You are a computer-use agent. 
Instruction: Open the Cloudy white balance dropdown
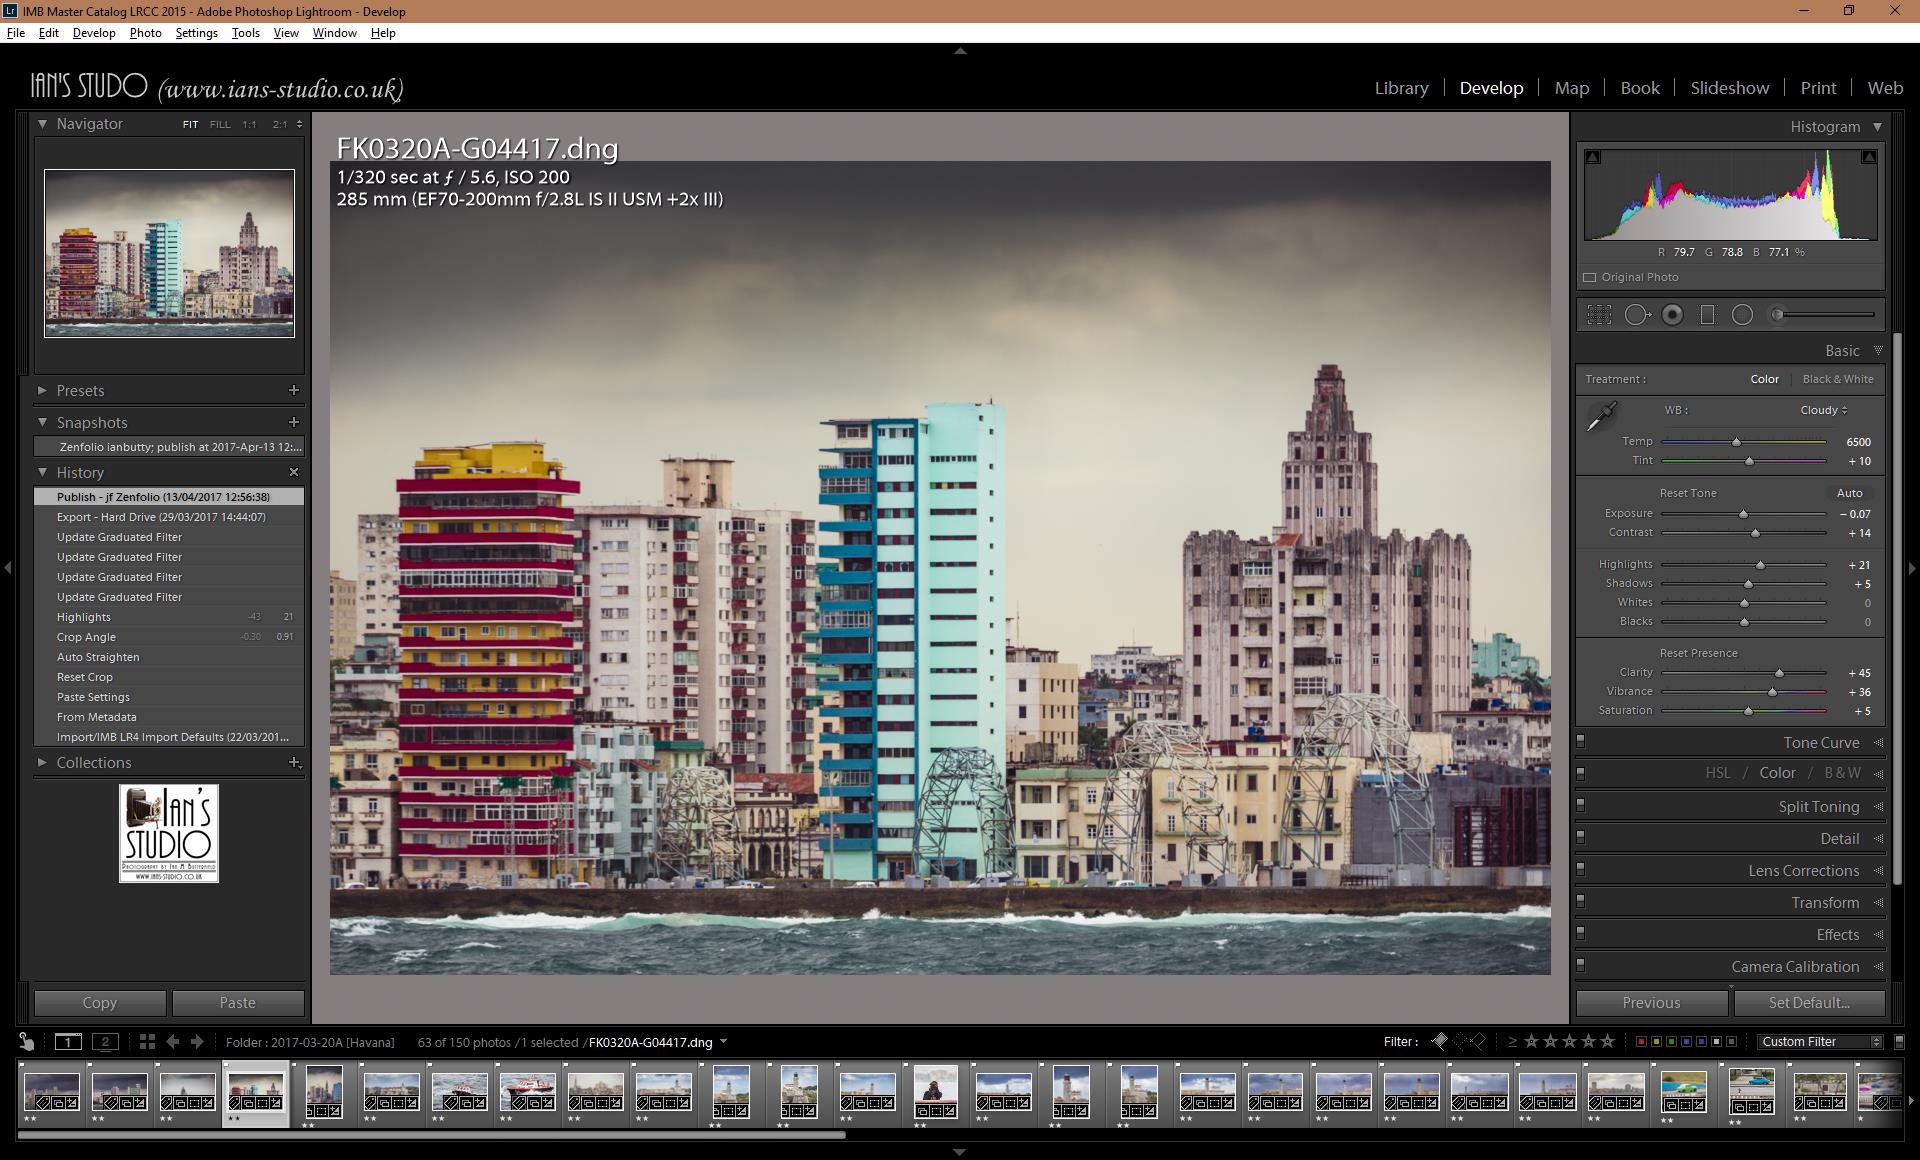[1823, 410]
